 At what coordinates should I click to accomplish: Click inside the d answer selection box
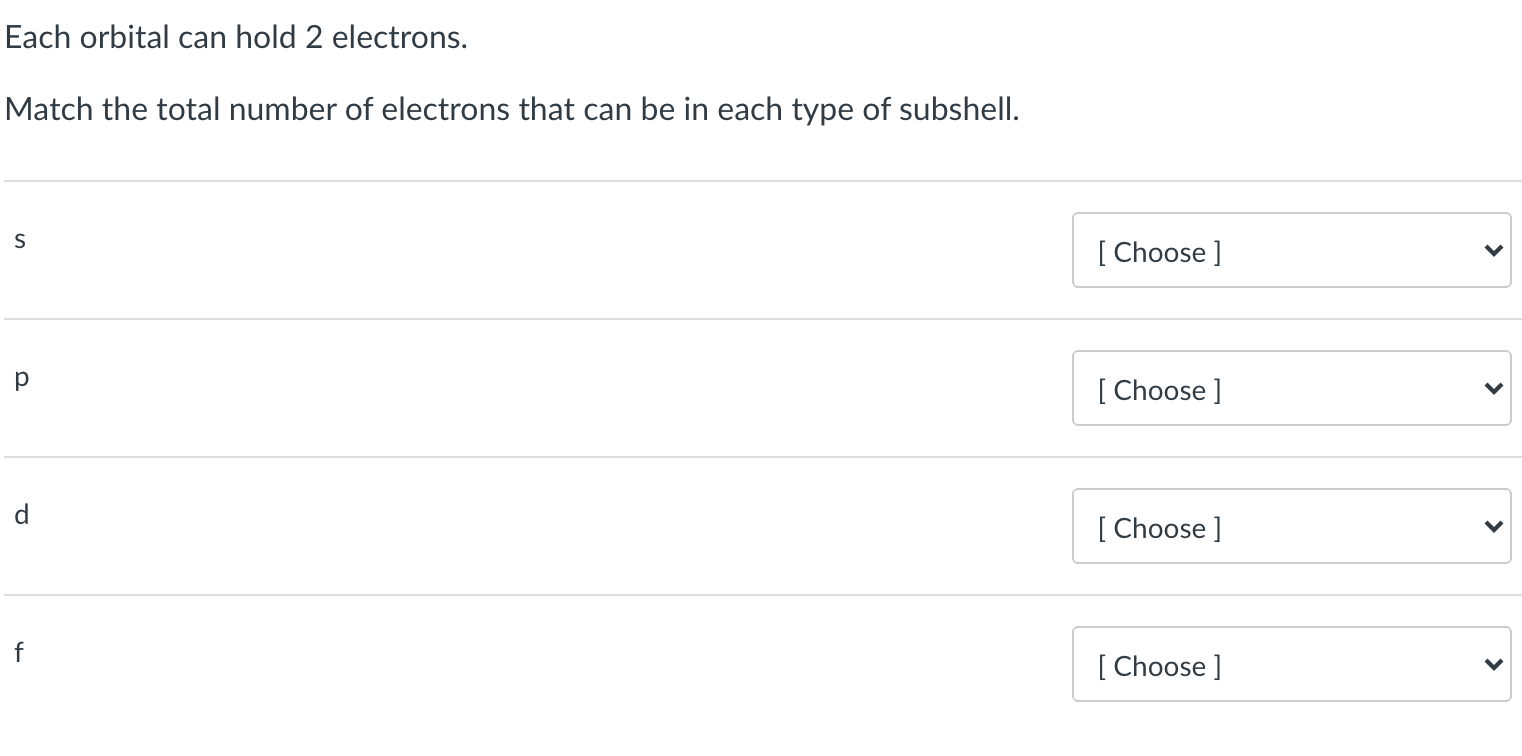coord(1250,528)
